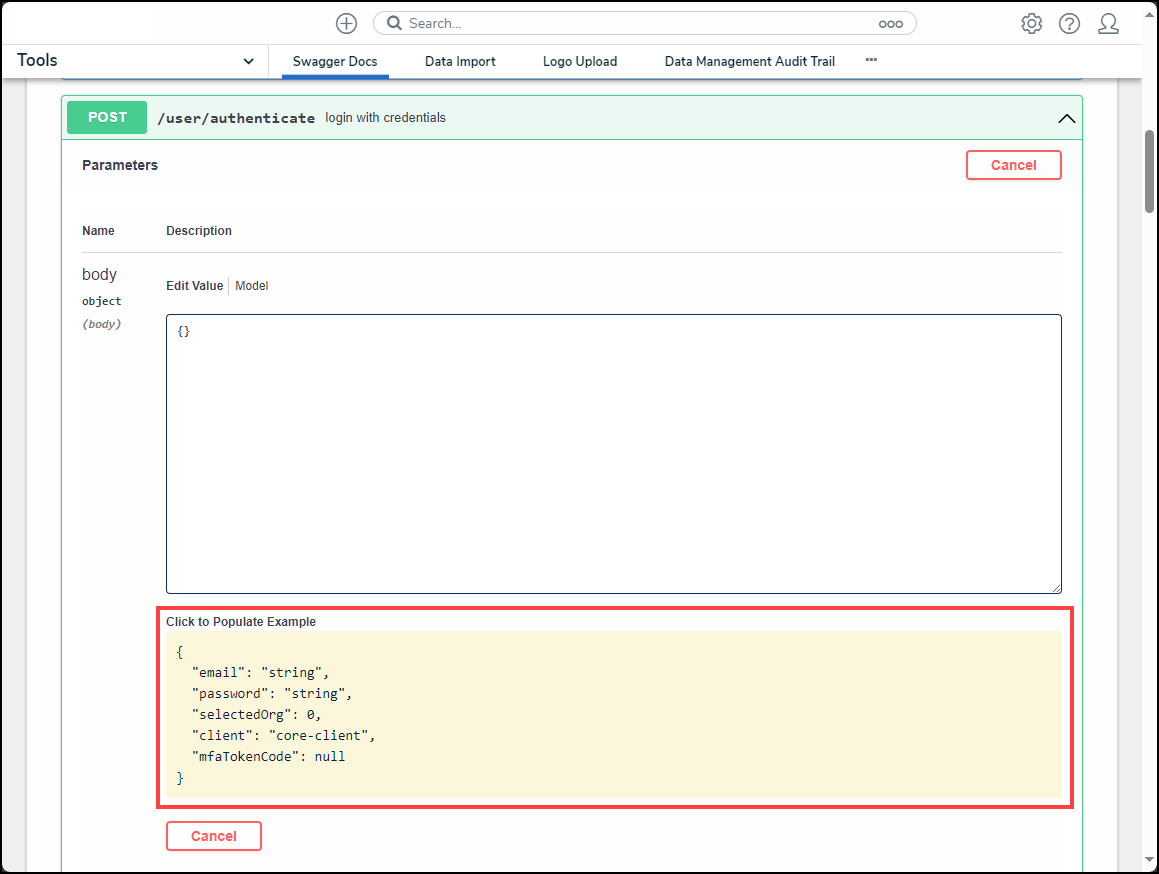Click the green POST method badge

[107, 117]
